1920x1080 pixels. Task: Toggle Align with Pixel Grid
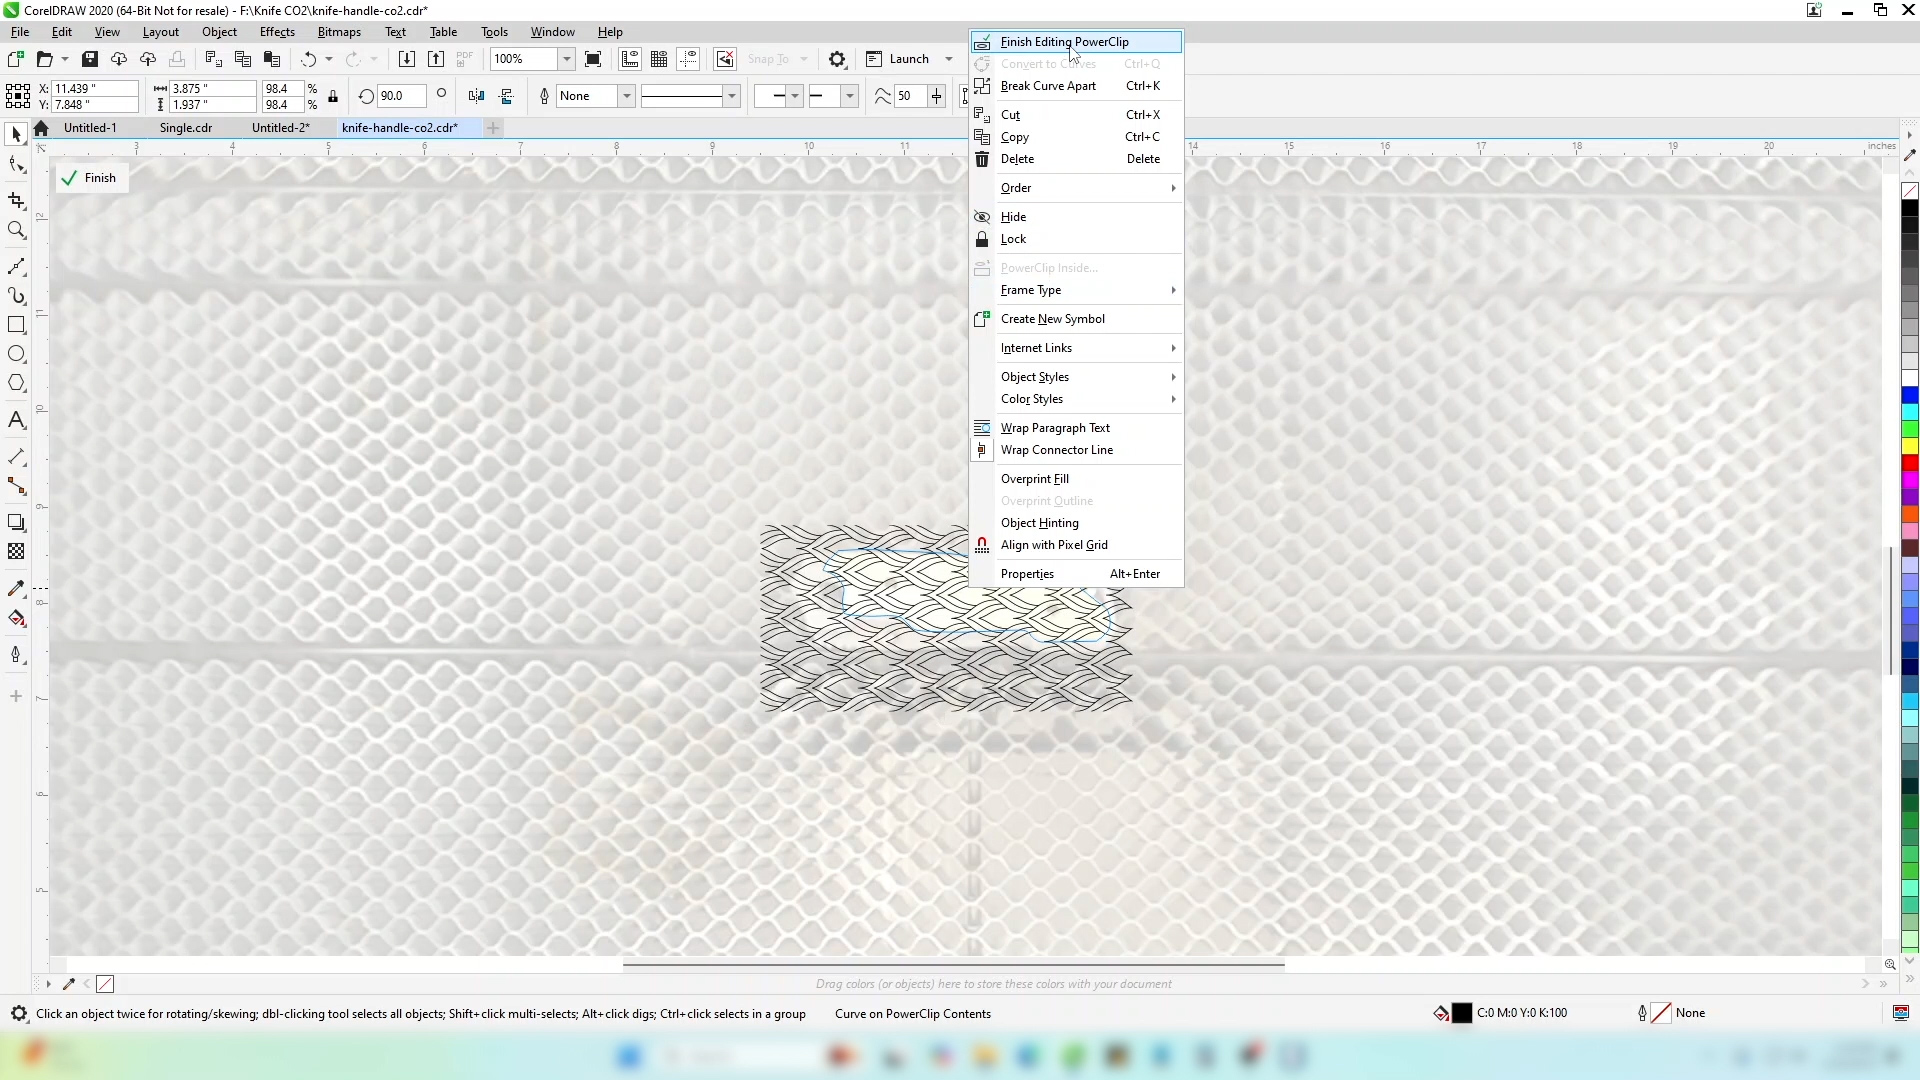point(1054,545)
